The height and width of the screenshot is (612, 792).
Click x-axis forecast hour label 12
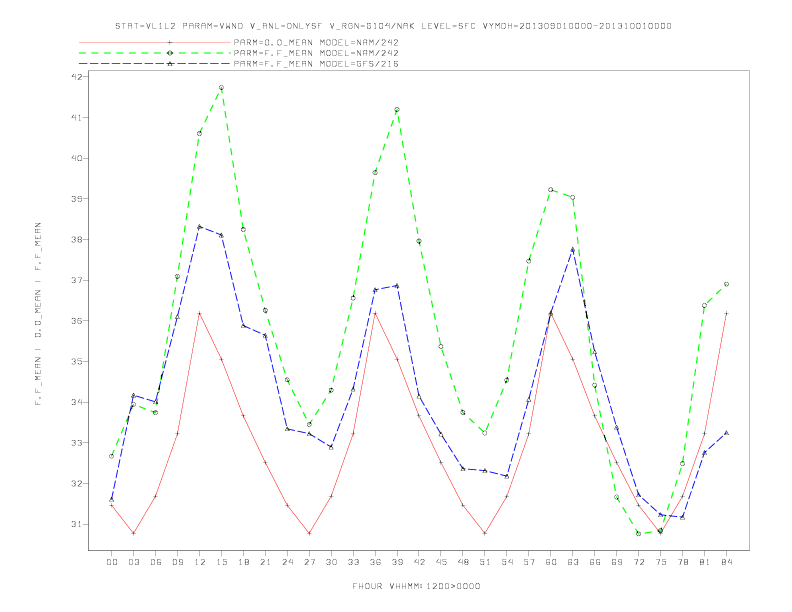[200, 562]
